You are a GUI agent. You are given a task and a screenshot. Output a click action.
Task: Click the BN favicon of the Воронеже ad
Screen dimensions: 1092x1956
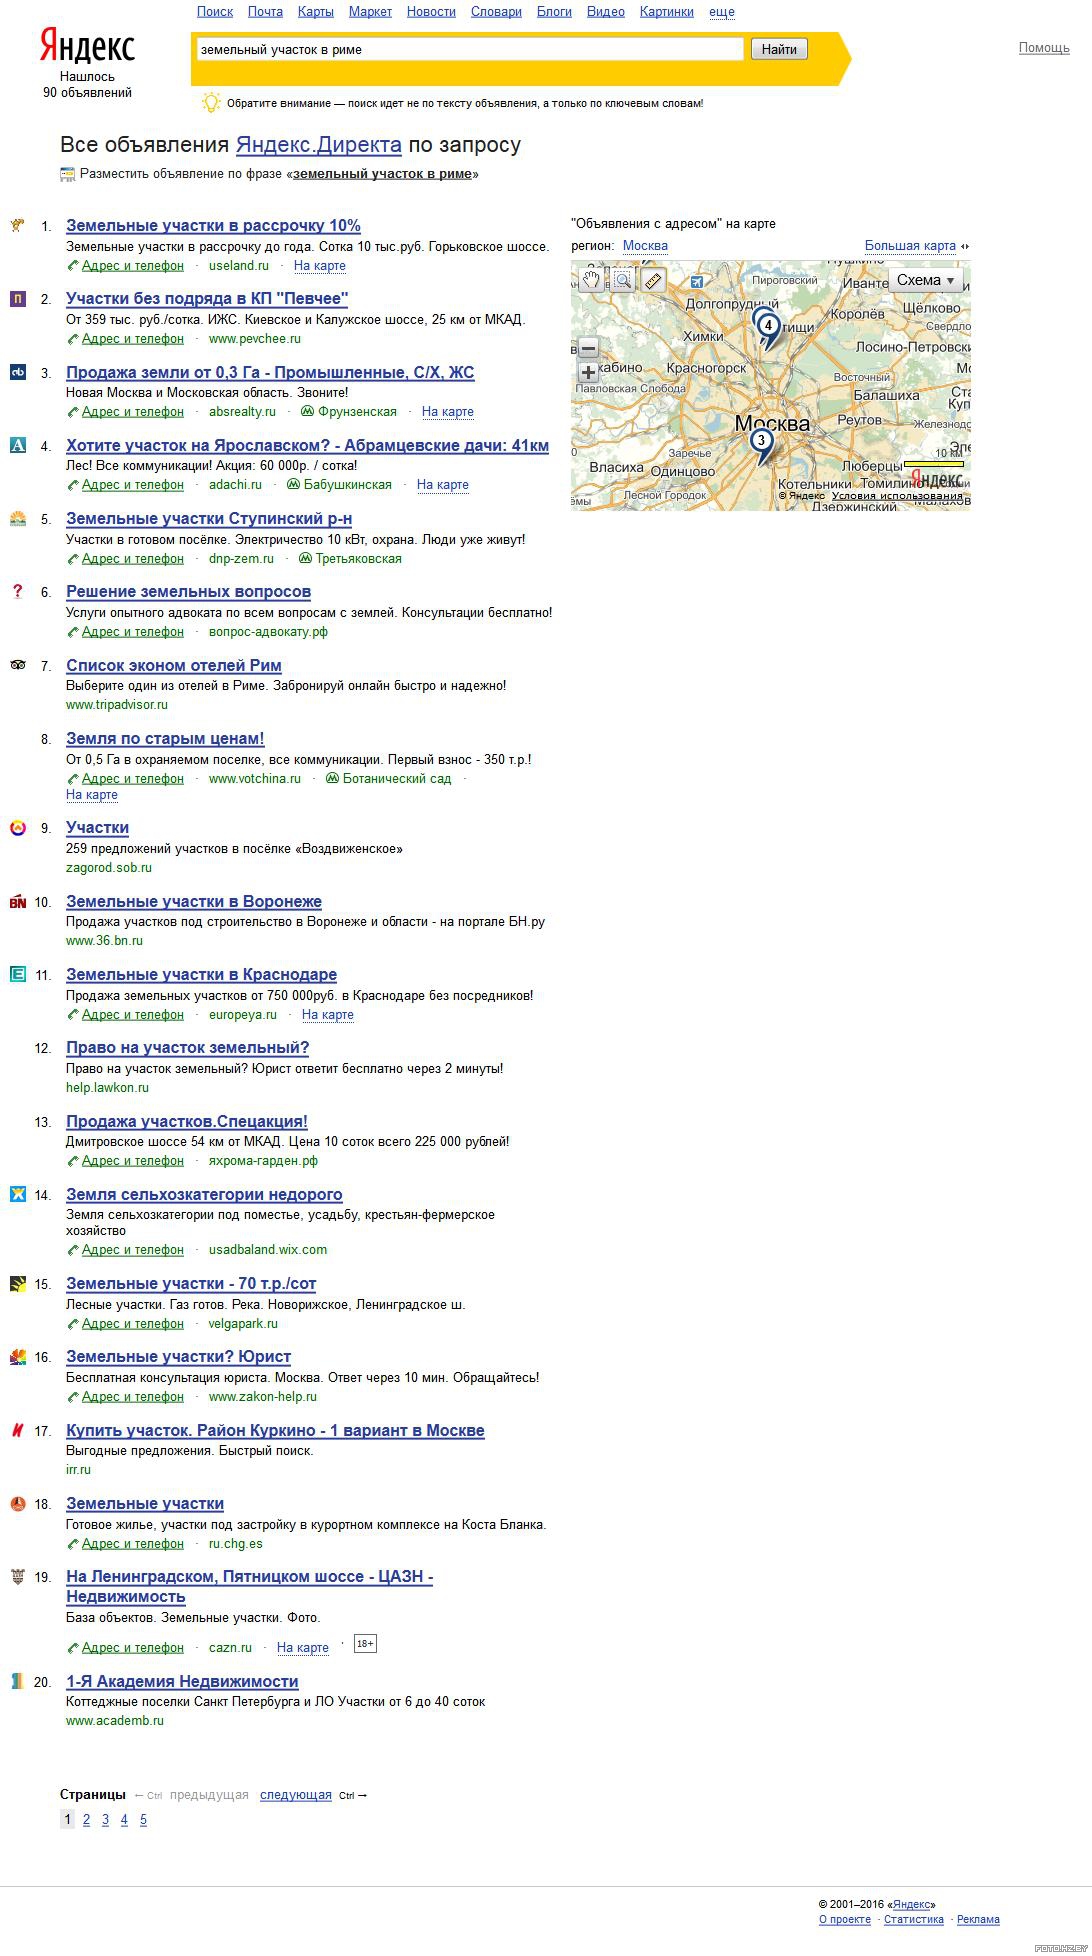(x=18, y=901)
